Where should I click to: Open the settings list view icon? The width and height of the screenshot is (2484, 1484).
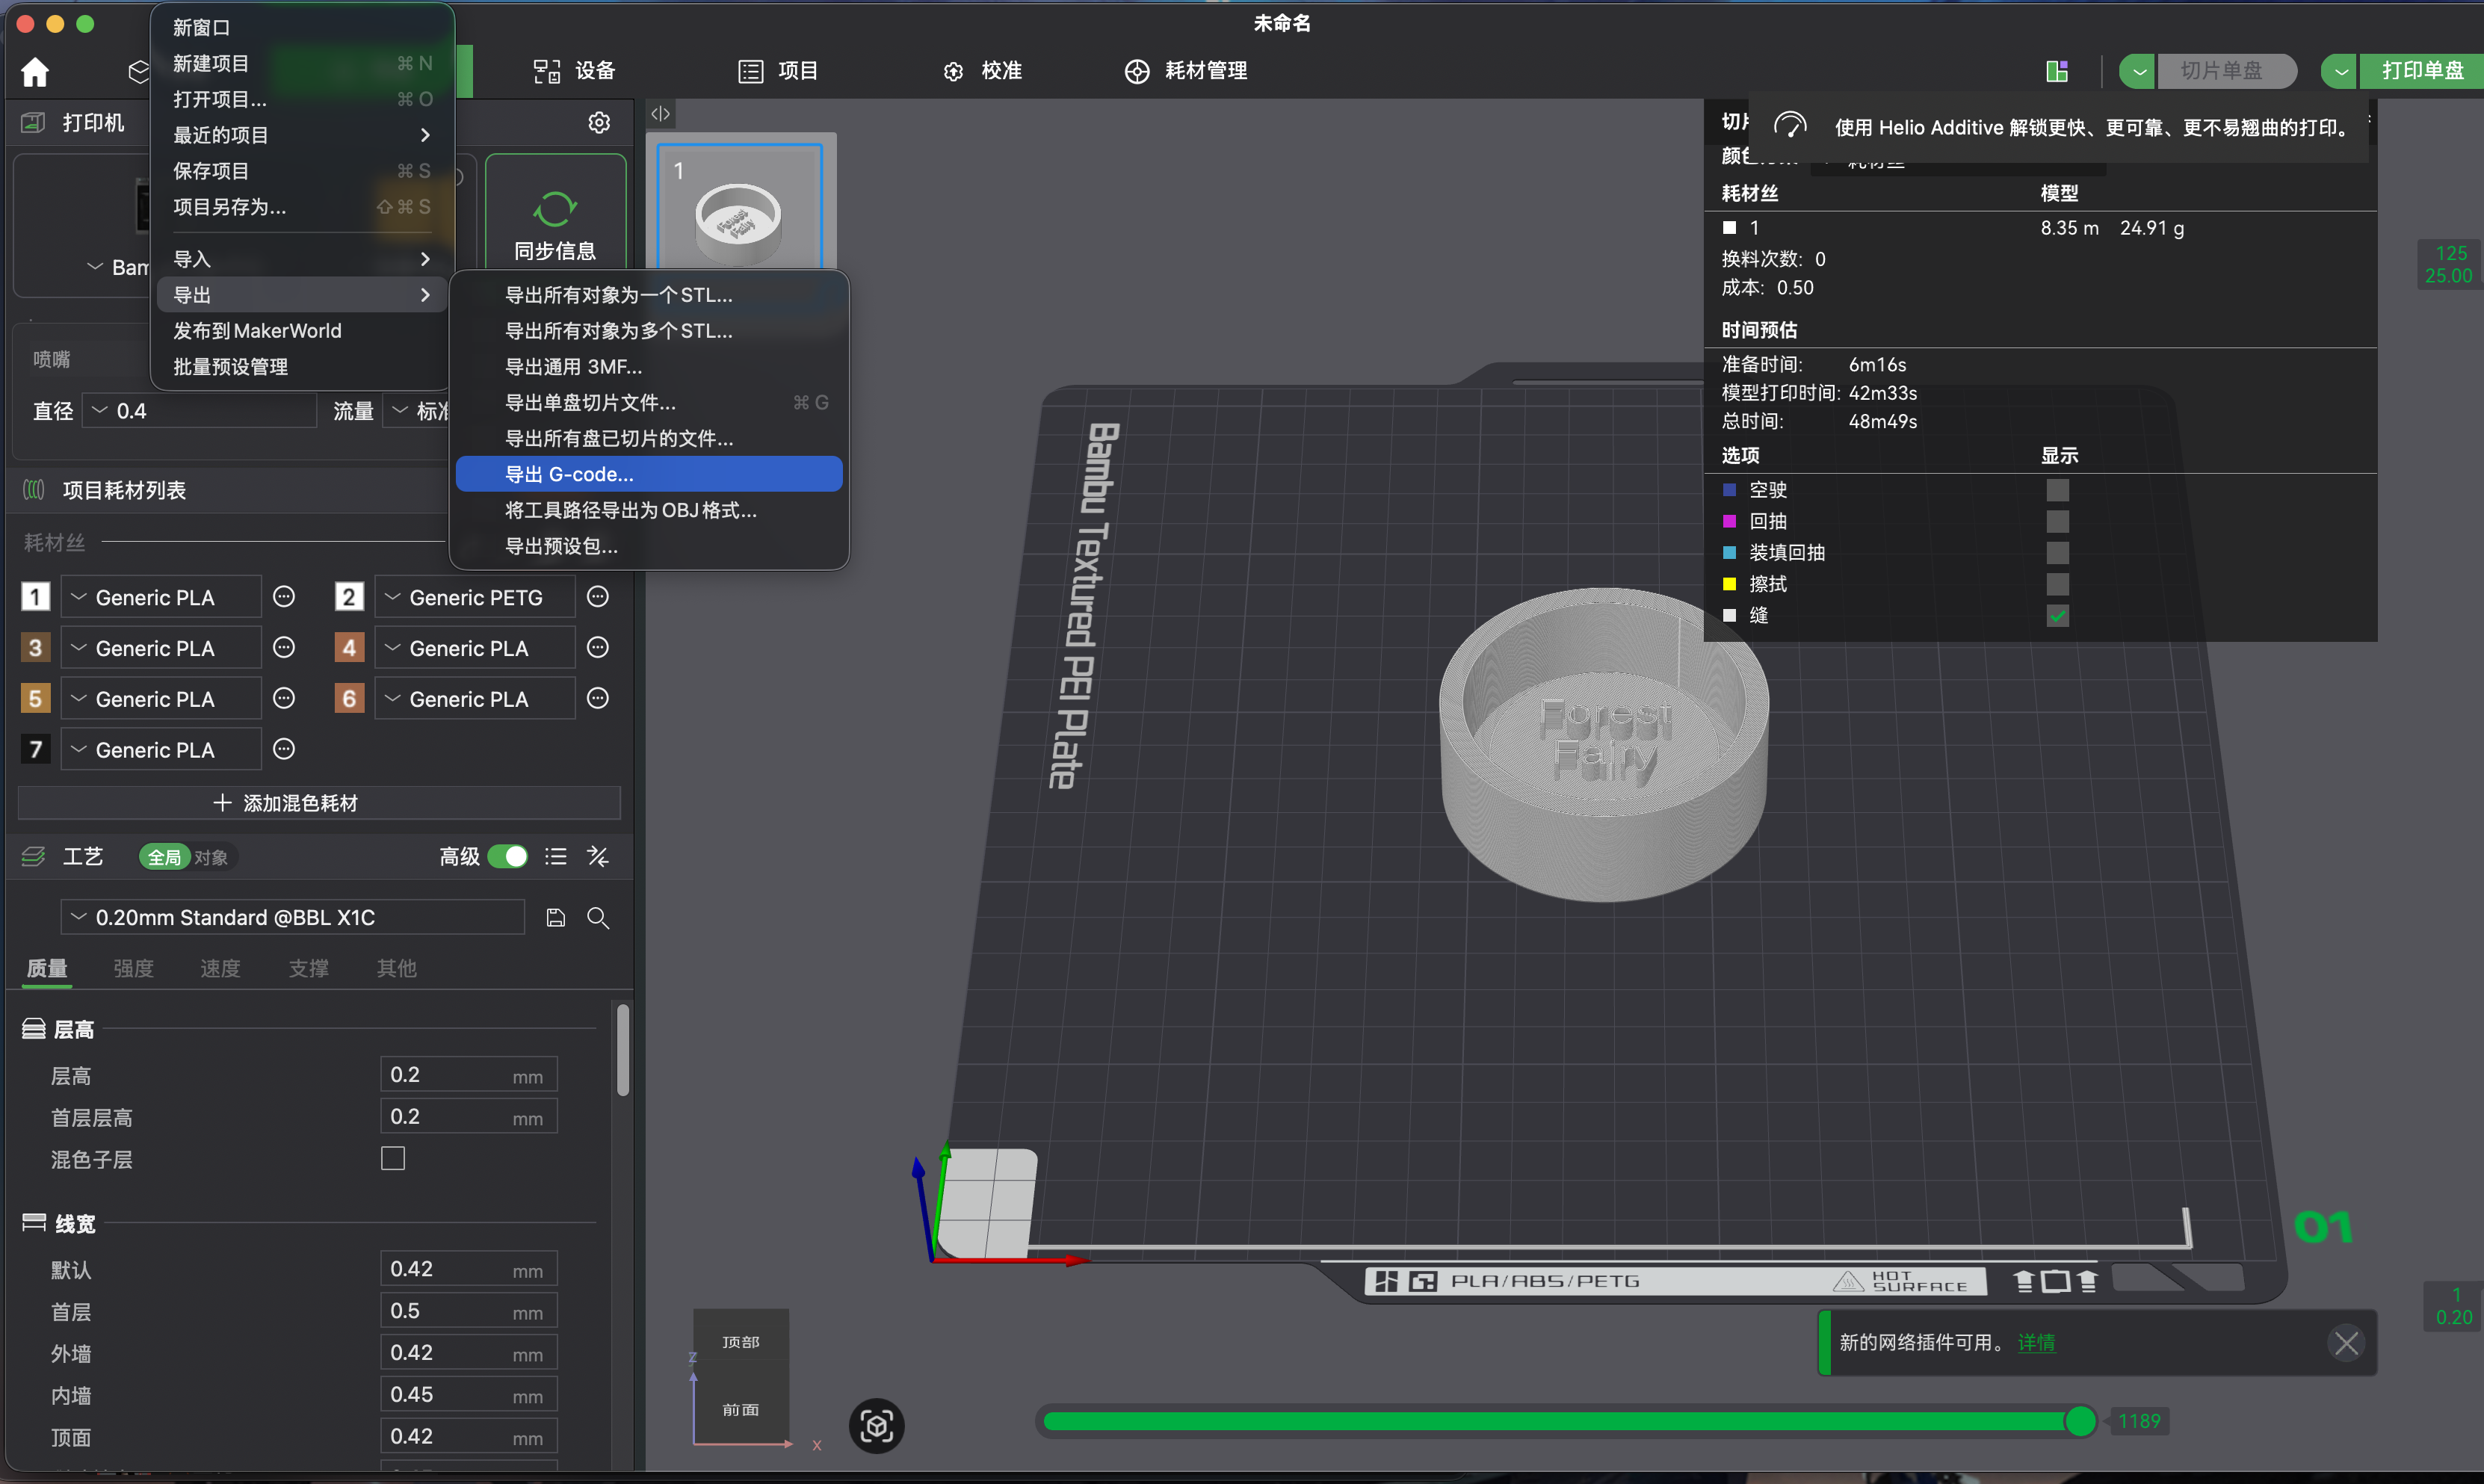(x=556, y=856)
